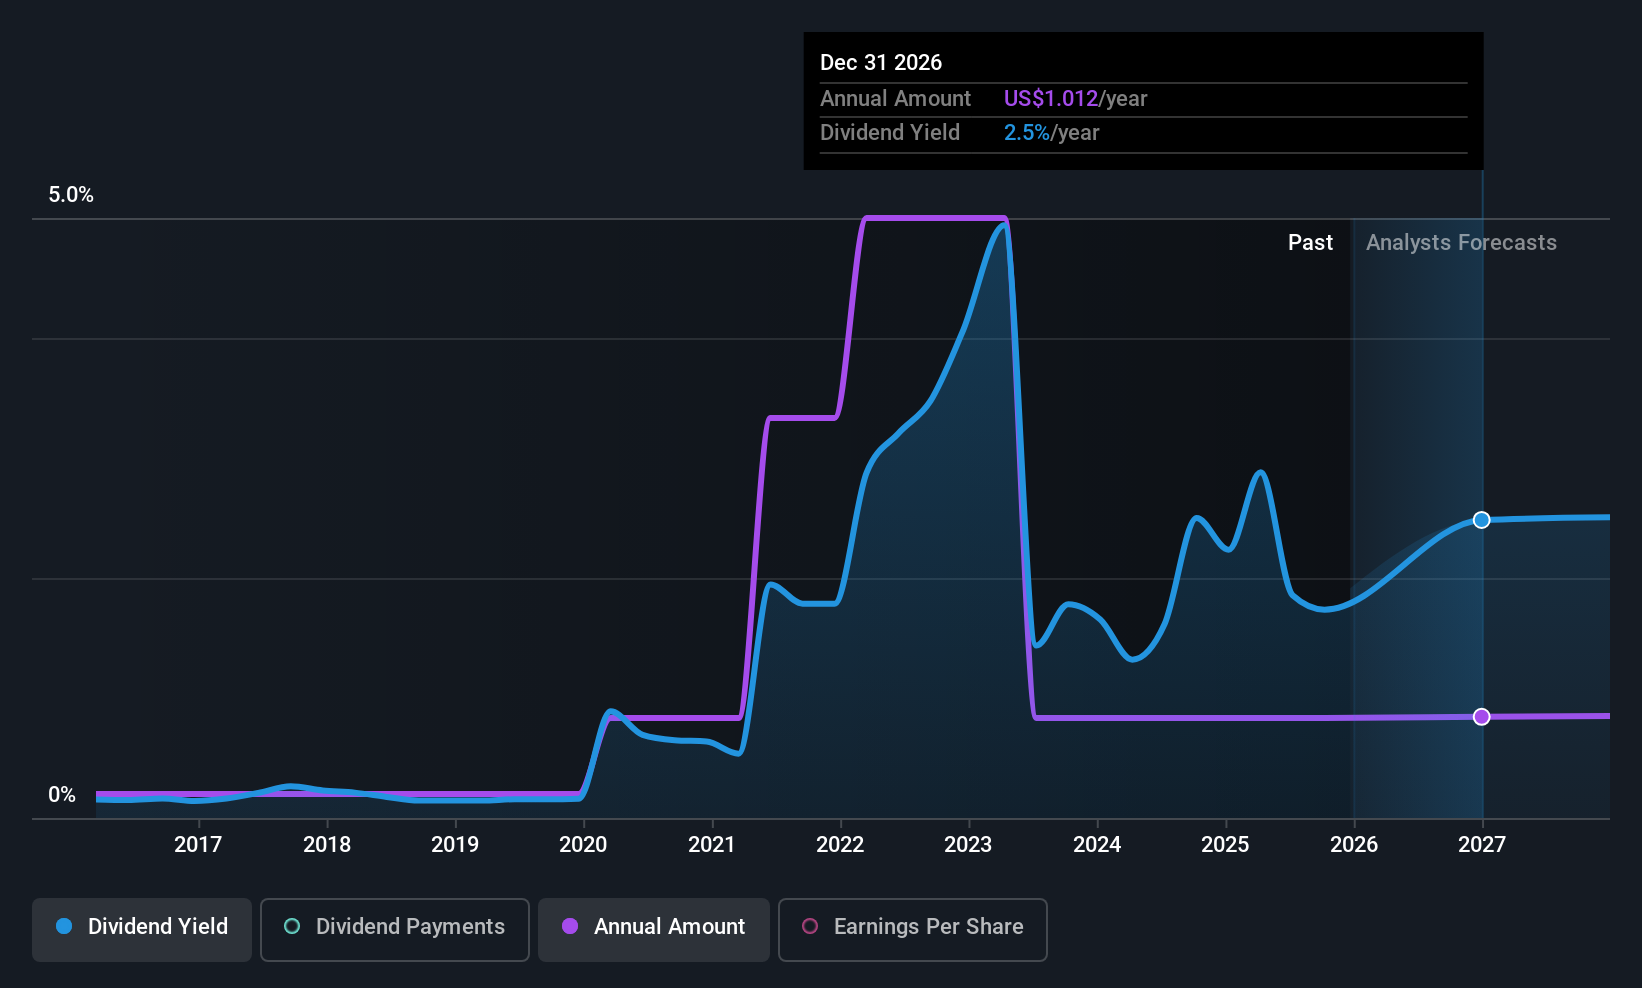Click the 2023 x-axis label

968,844
